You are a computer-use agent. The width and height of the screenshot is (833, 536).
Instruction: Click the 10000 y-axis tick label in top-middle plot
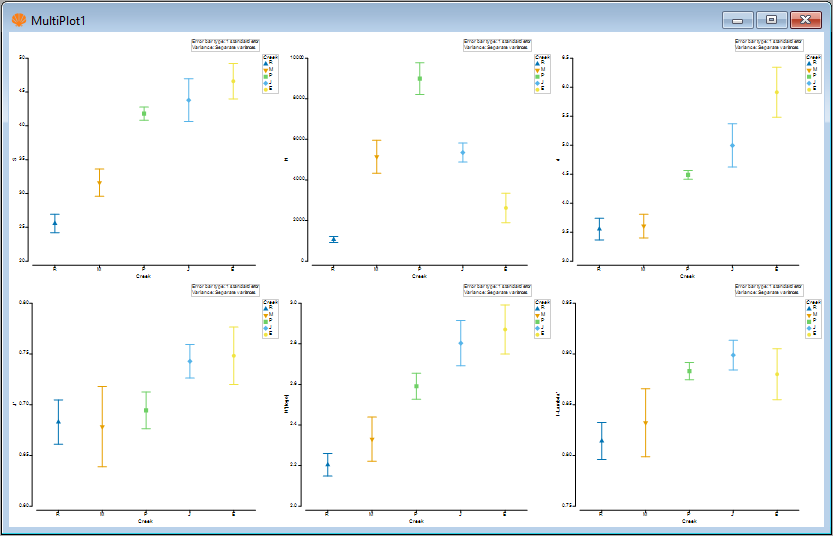click(297, 57)
